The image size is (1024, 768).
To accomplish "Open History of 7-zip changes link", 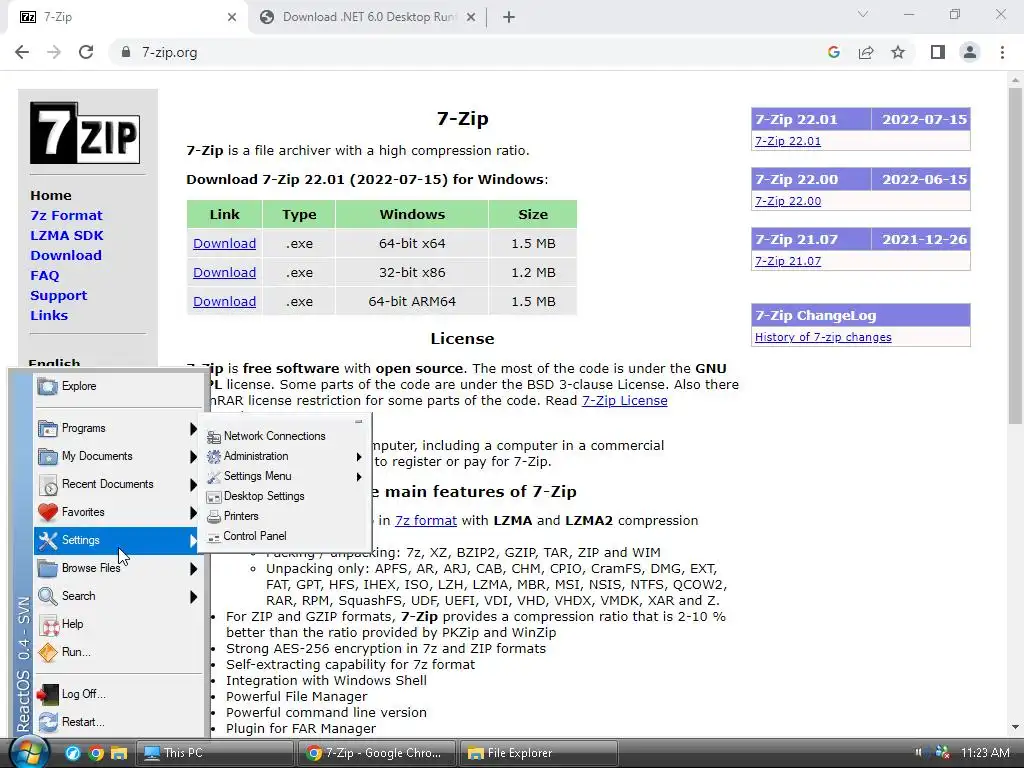I will [823, 337].
